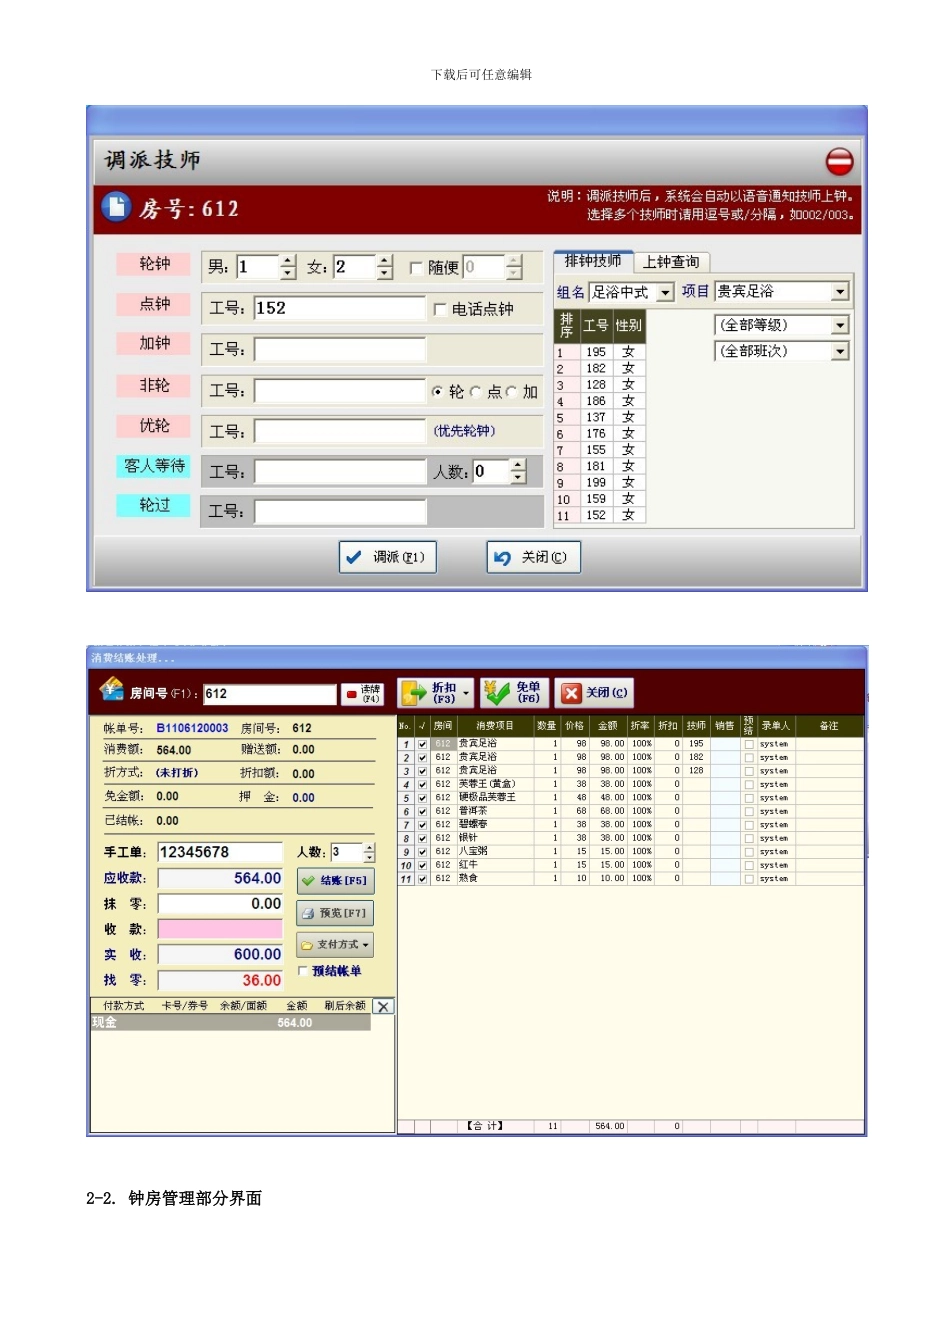Toggle the 随便 checkbox
The width and height of the screenshot is (950, 1344).
pyautogui.click(x=416, y=268)
